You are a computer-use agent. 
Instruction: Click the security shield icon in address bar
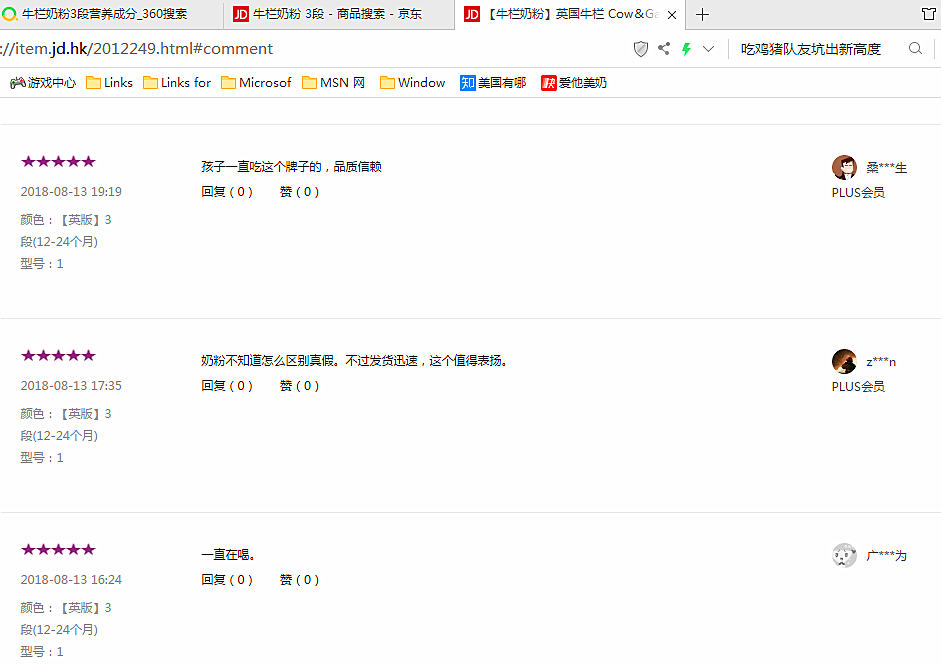point(642,49)
